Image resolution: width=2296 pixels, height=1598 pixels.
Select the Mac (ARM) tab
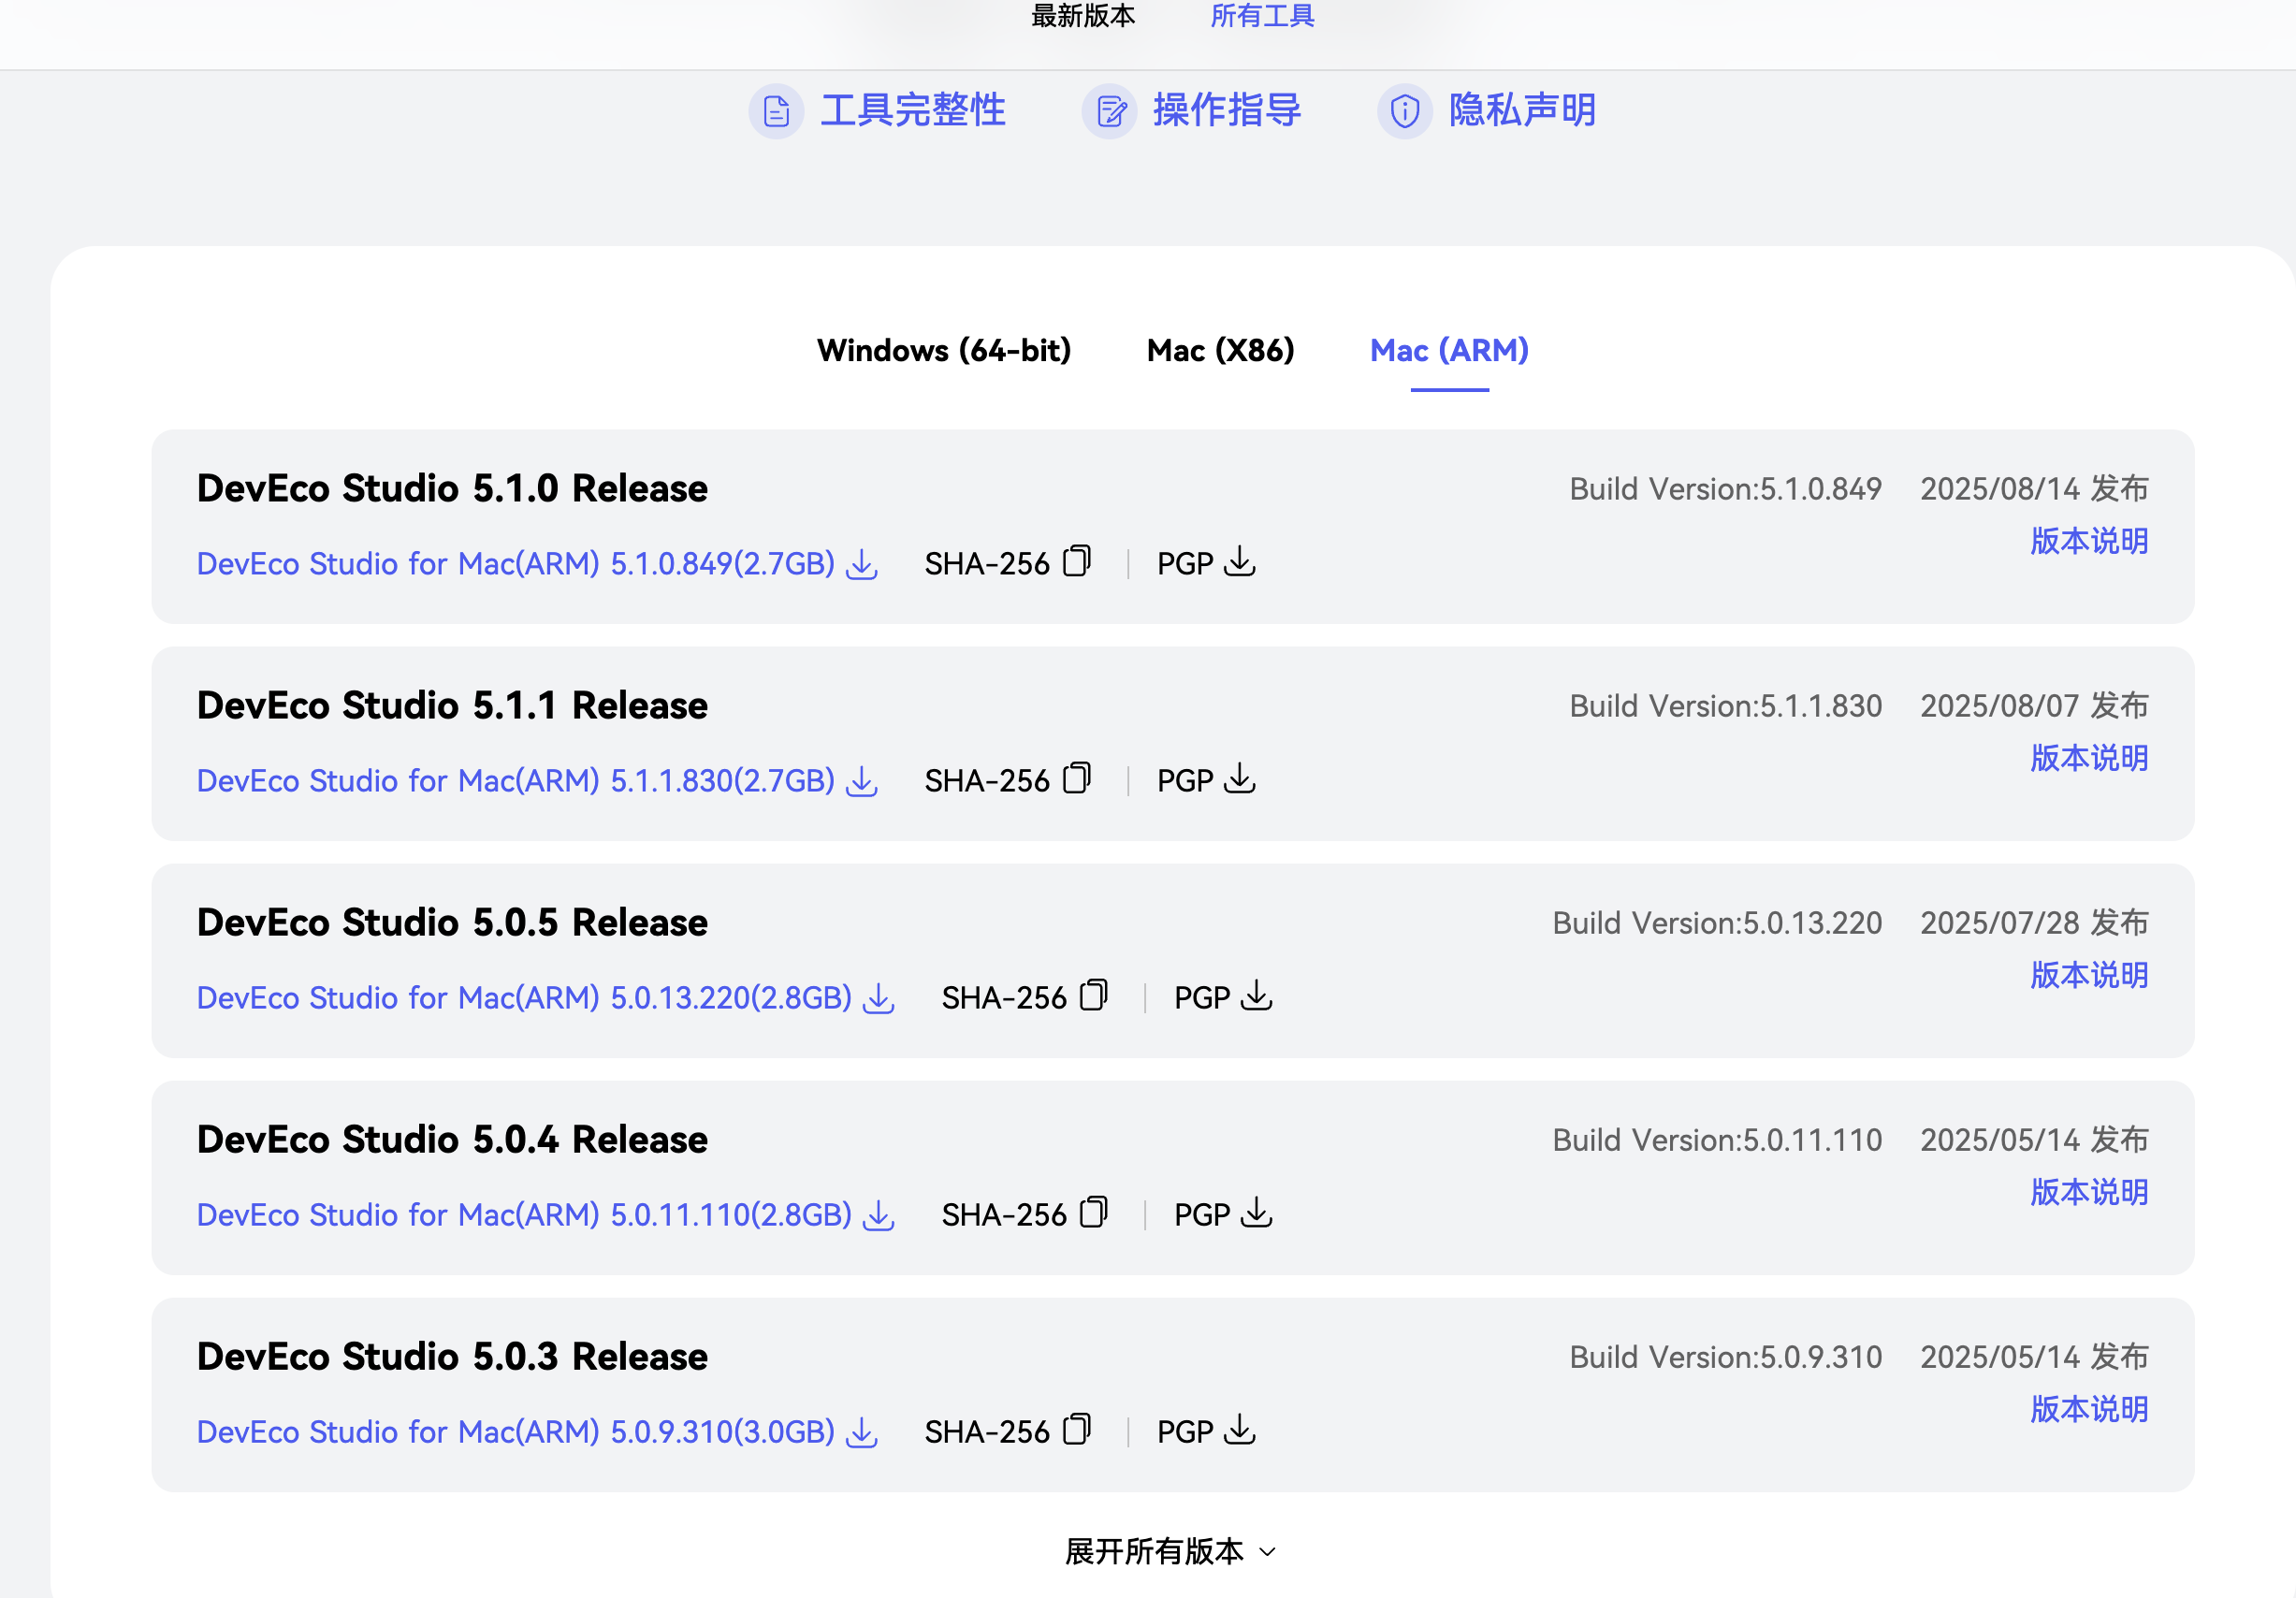(1449, 350)
